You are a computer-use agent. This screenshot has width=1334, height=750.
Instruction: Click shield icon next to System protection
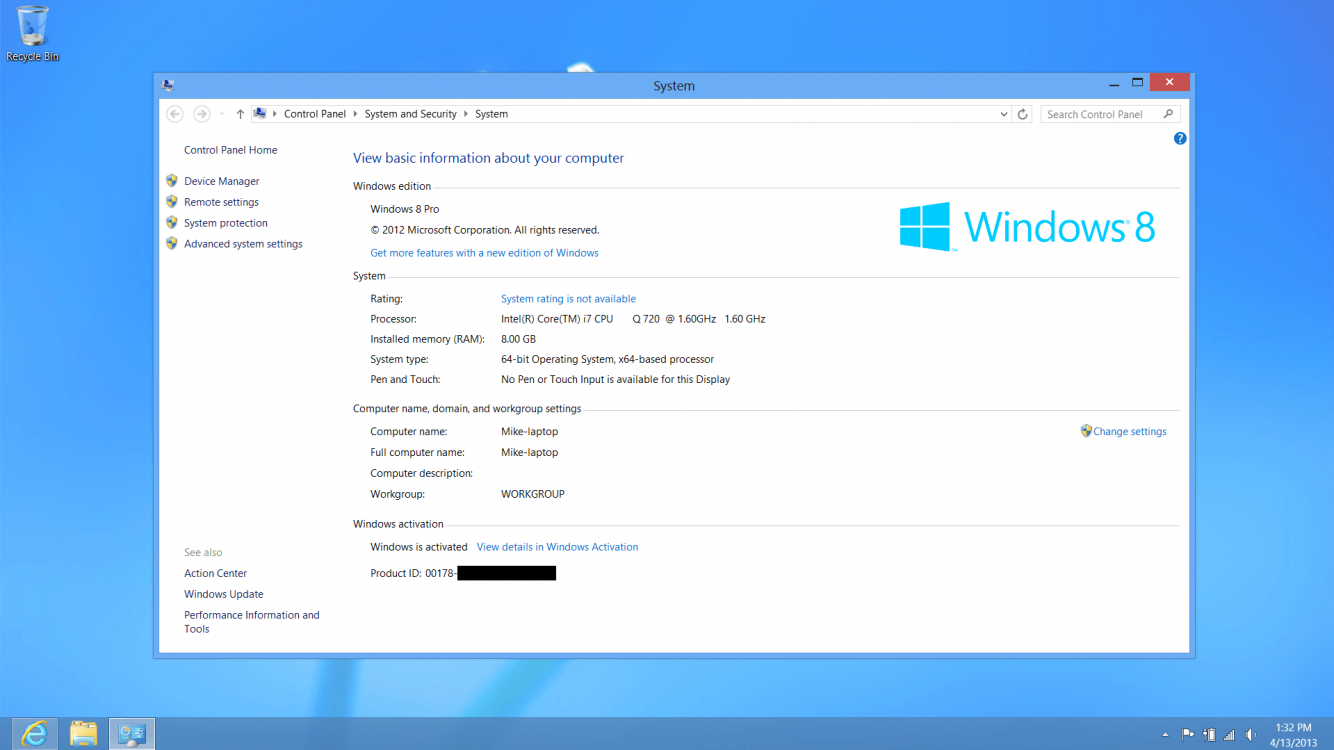[x=172, y=223]
